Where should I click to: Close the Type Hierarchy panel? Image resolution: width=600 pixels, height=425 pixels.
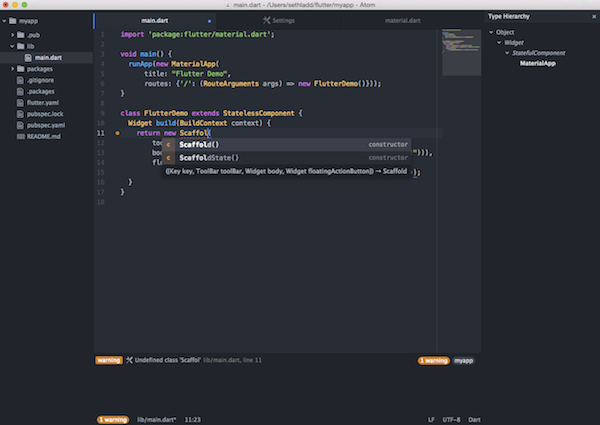tap(594, 16)
